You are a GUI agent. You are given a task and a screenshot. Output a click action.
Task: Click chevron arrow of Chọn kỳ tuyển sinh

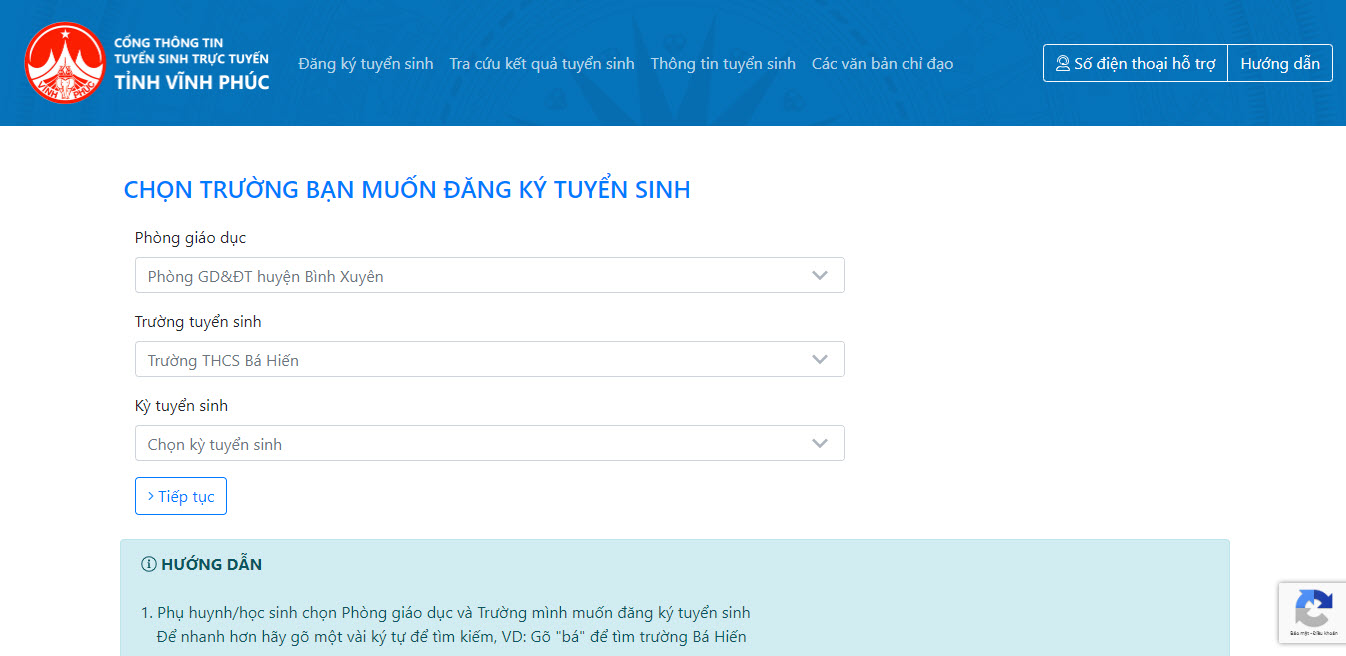click(820, 443)
